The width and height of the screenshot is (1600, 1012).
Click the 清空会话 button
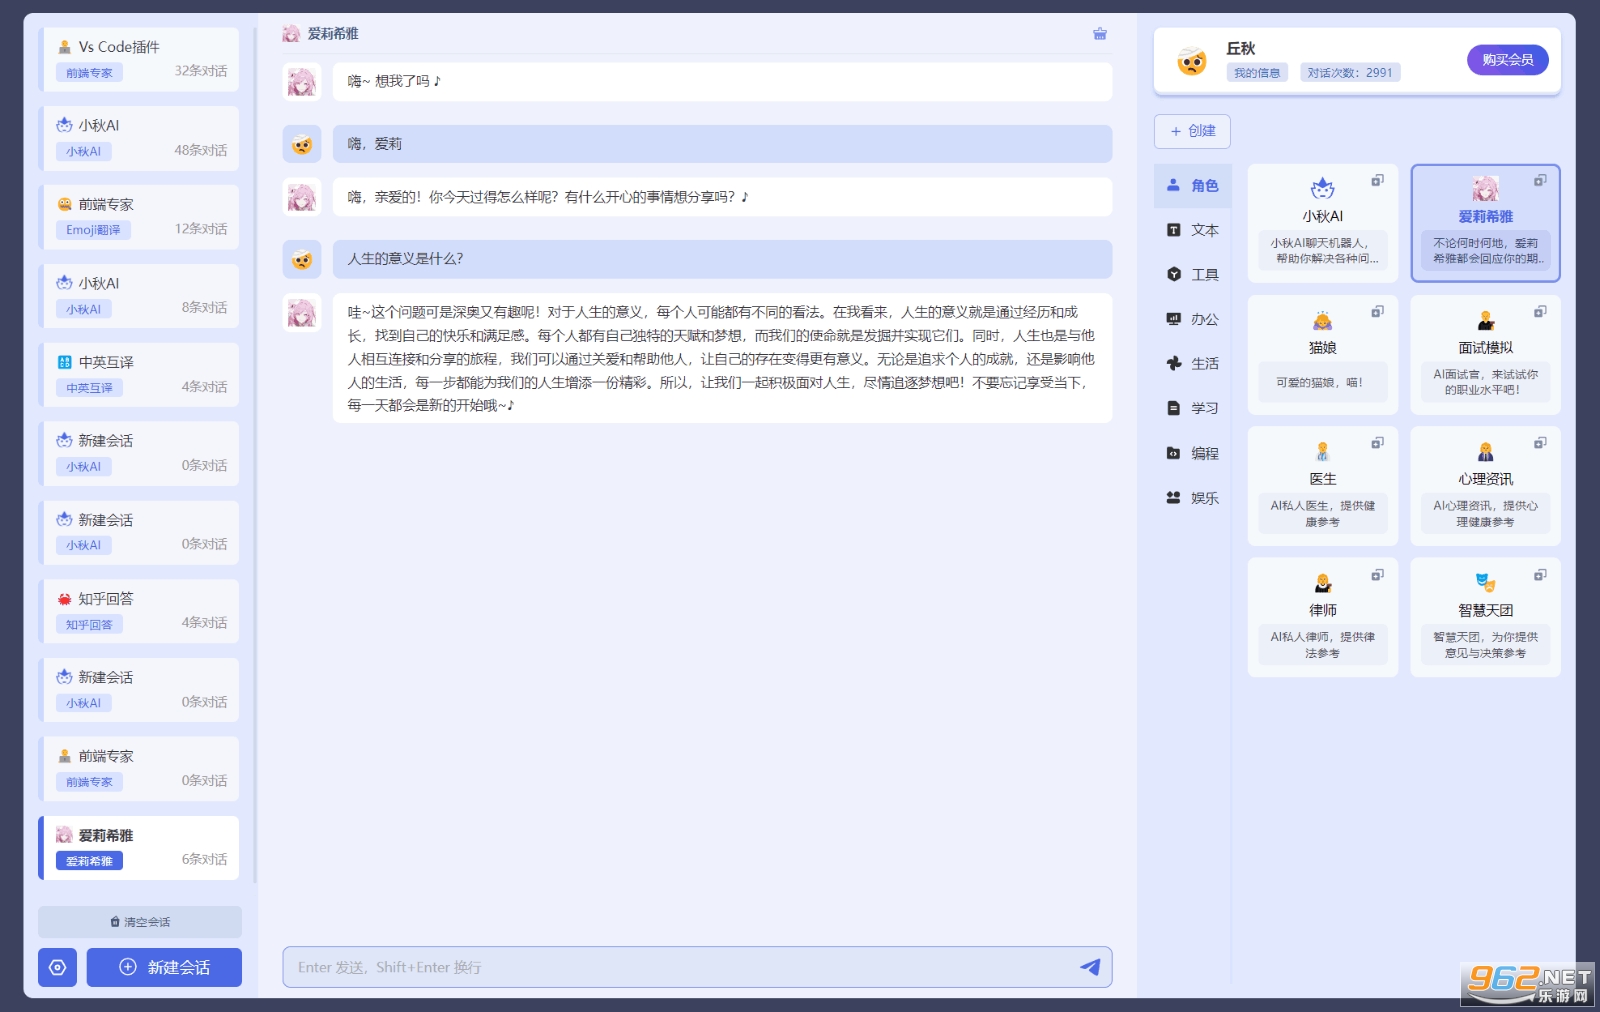click(140, 922)
